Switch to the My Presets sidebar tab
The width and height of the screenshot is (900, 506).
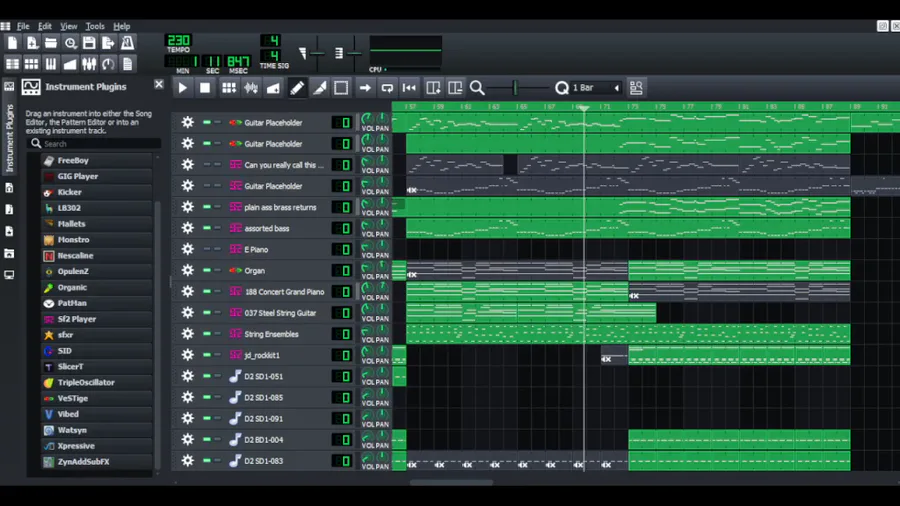click(9, 231)
